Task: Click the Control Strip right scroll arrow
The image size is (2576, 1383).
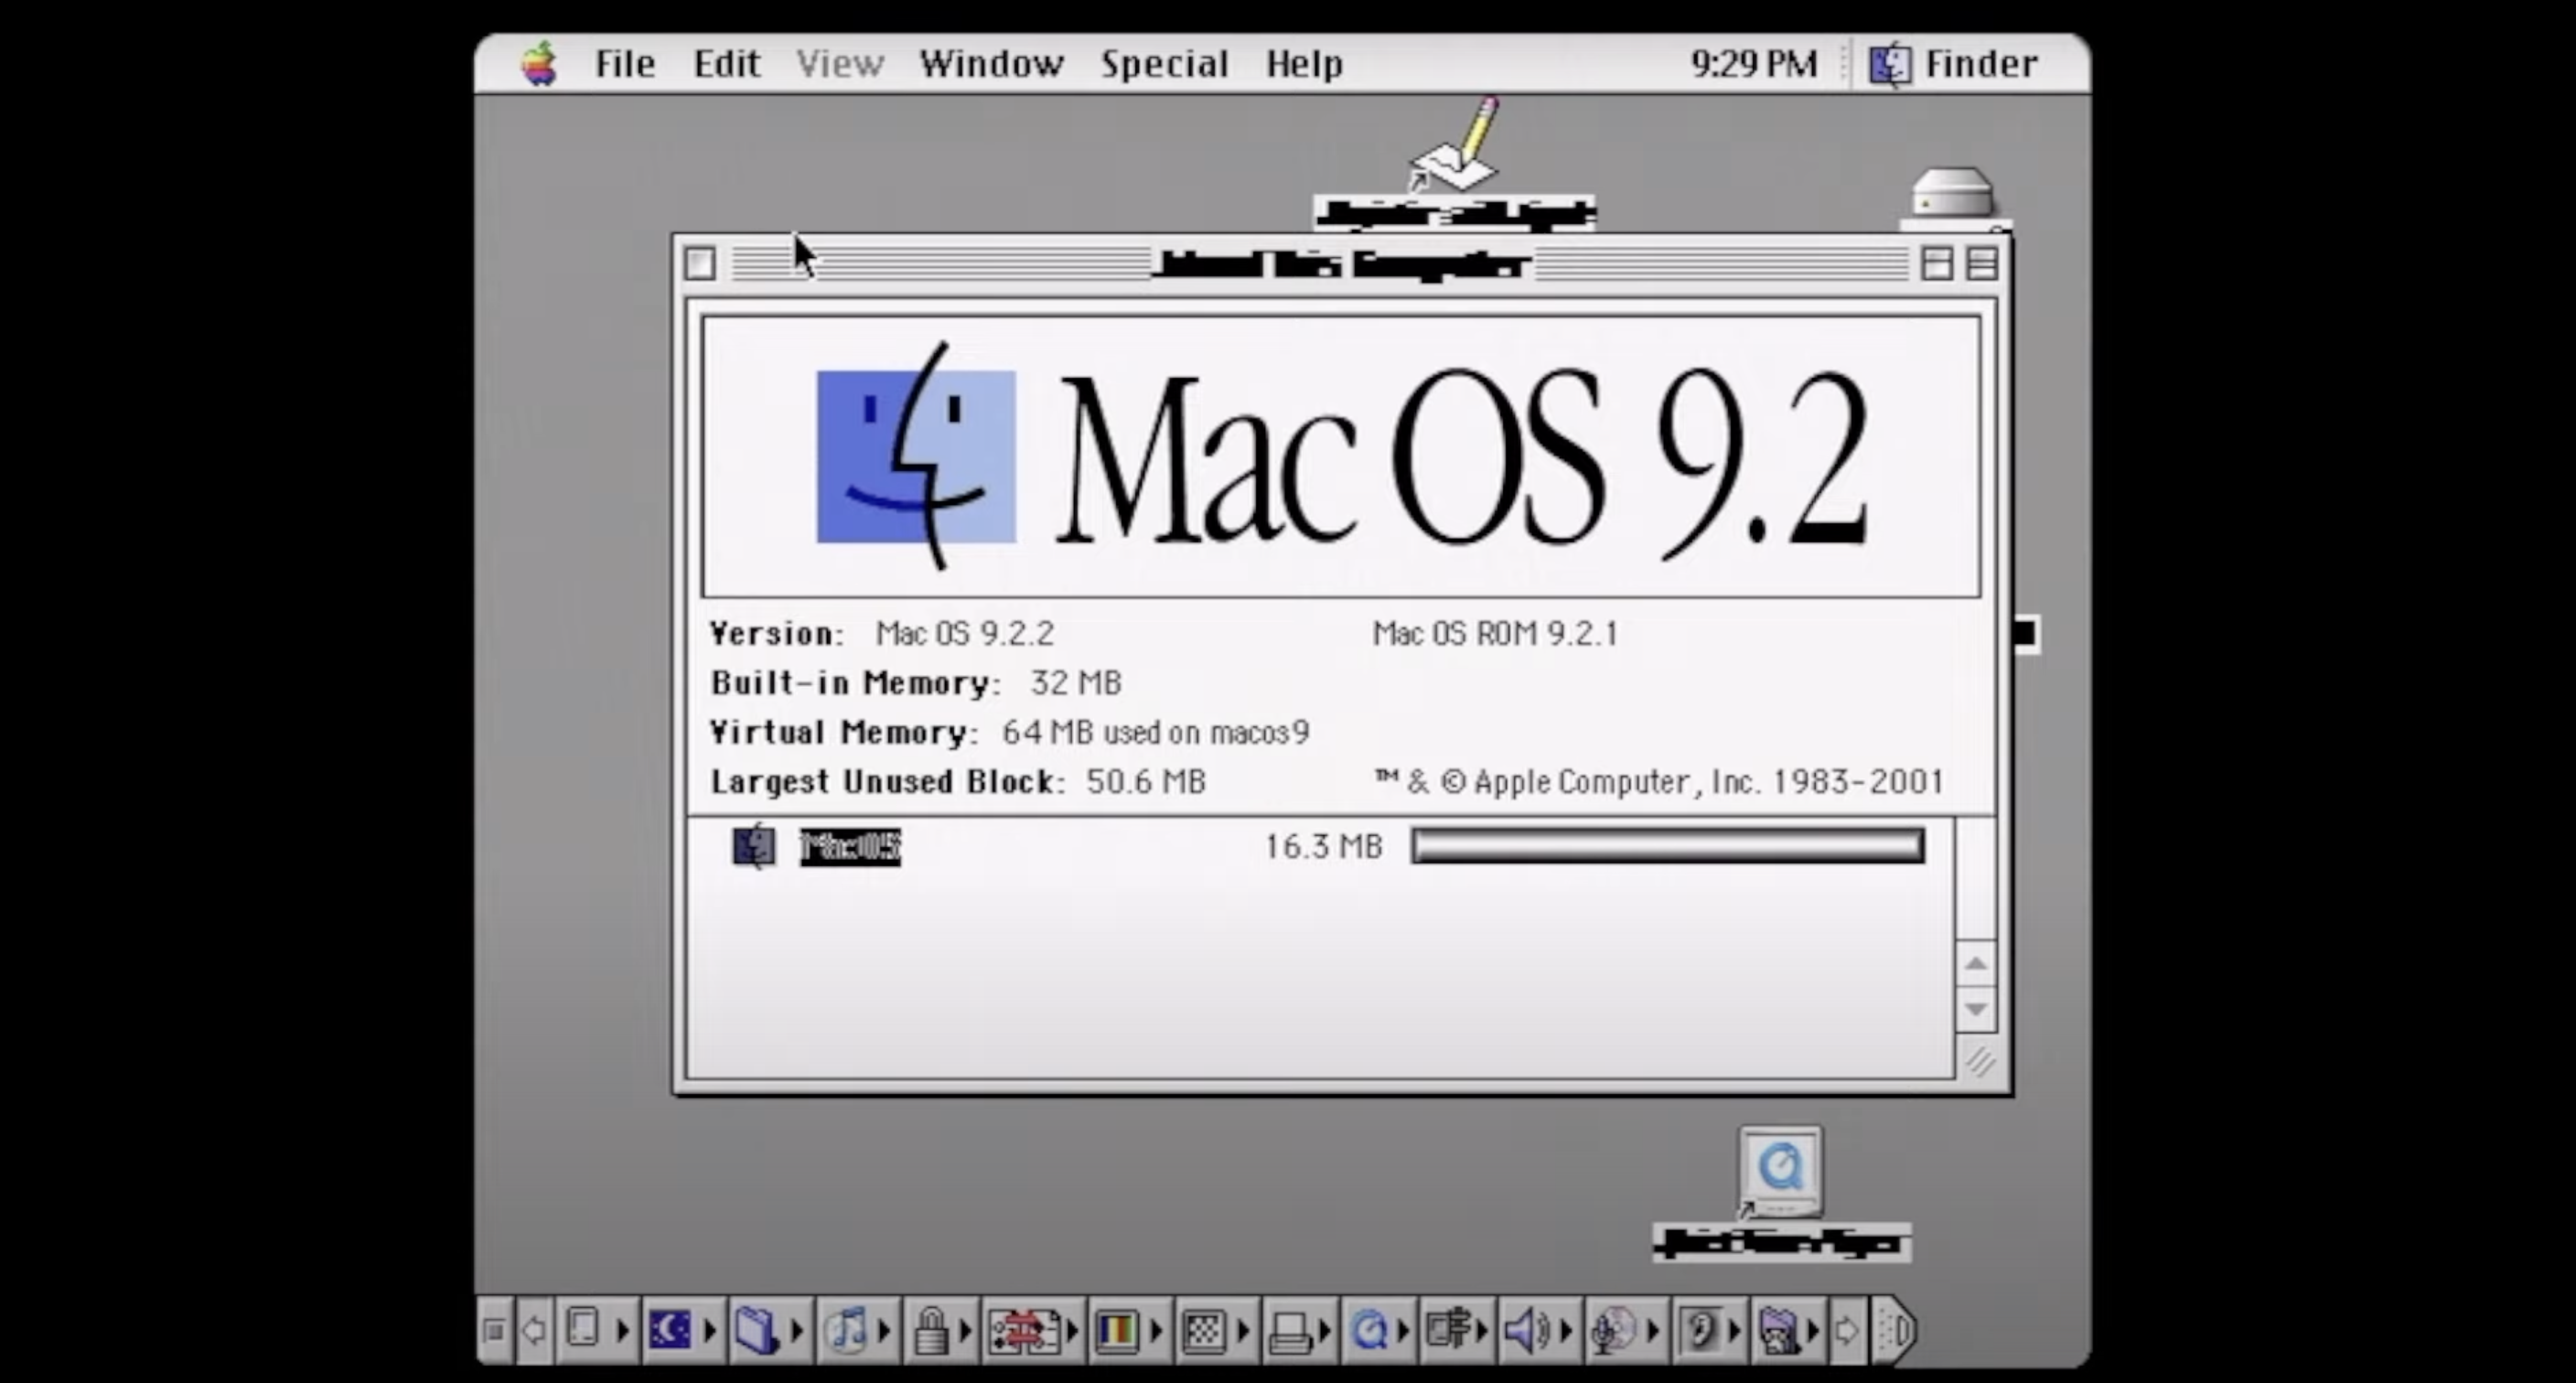Action: (x=1848, y=1331)
